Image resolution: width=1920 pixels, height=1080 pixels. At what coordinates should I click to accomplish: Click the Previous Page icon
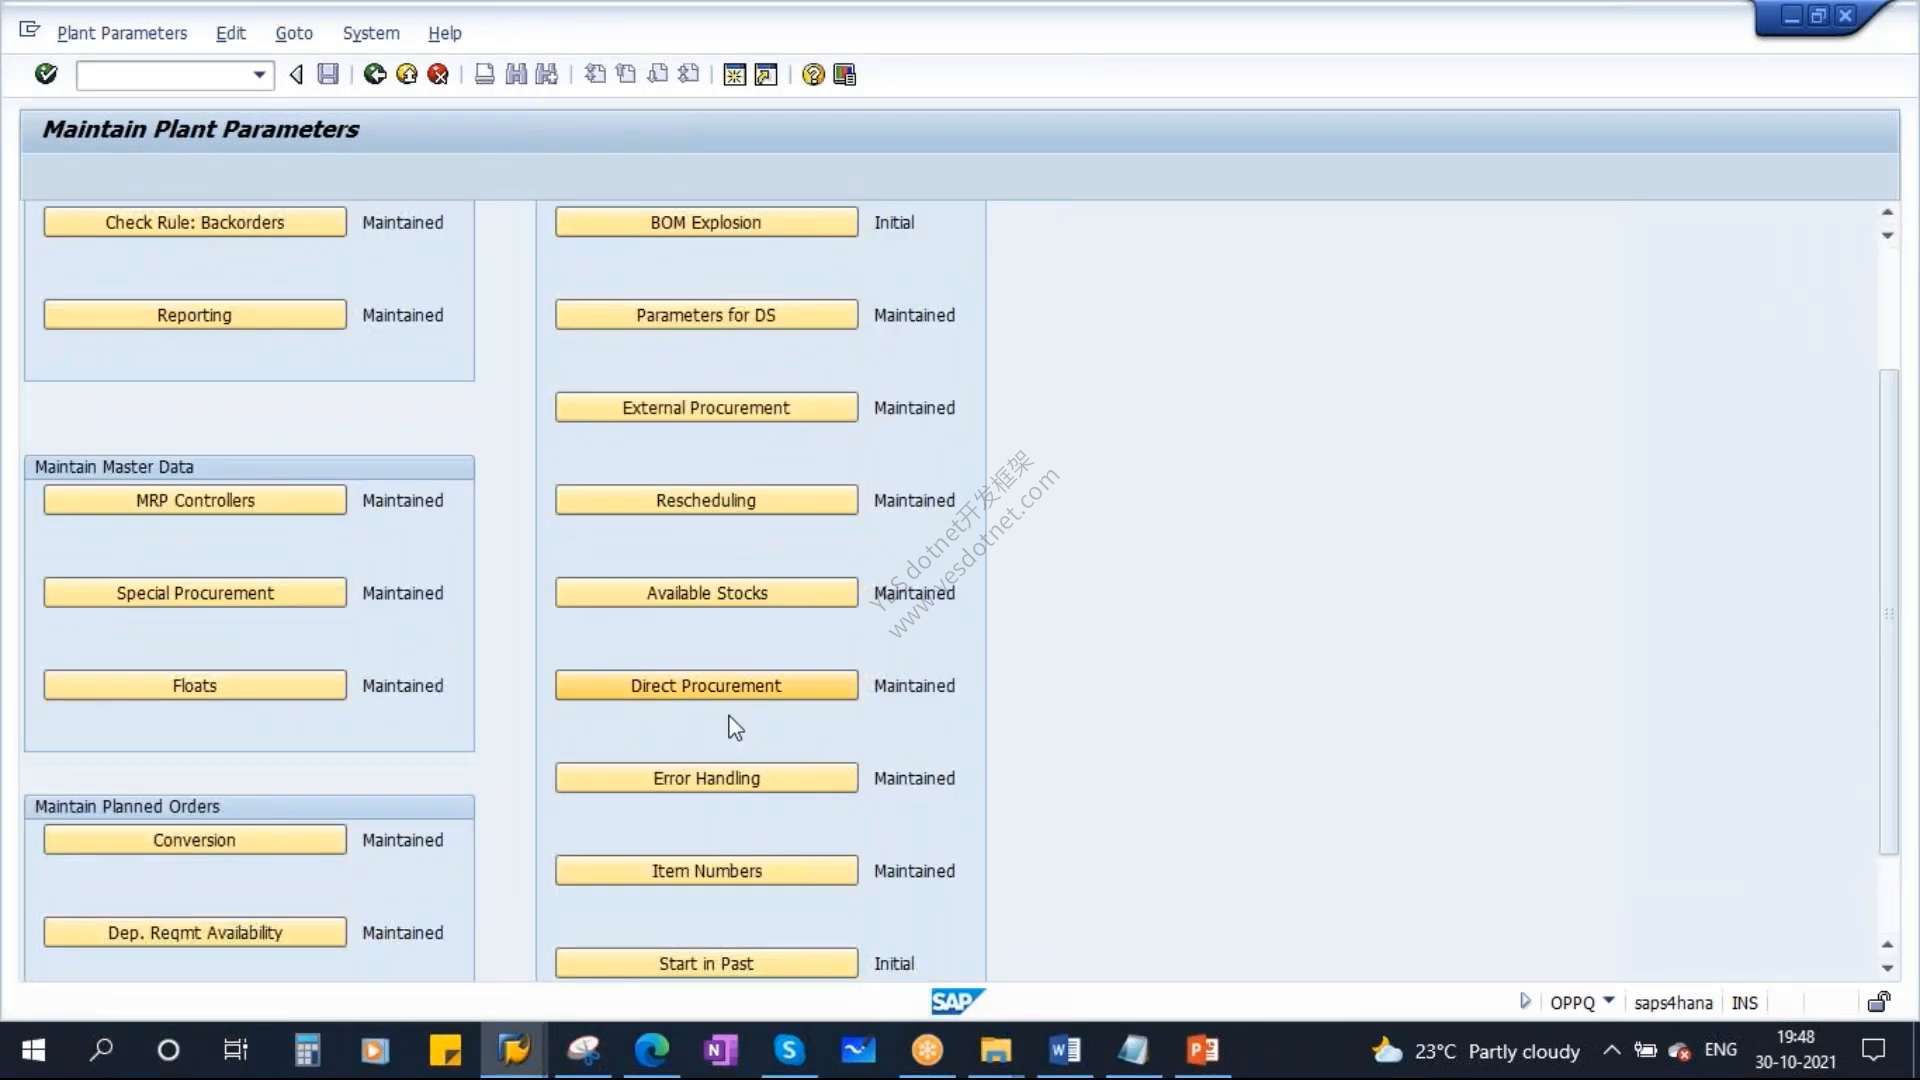(x=626, y=74)
